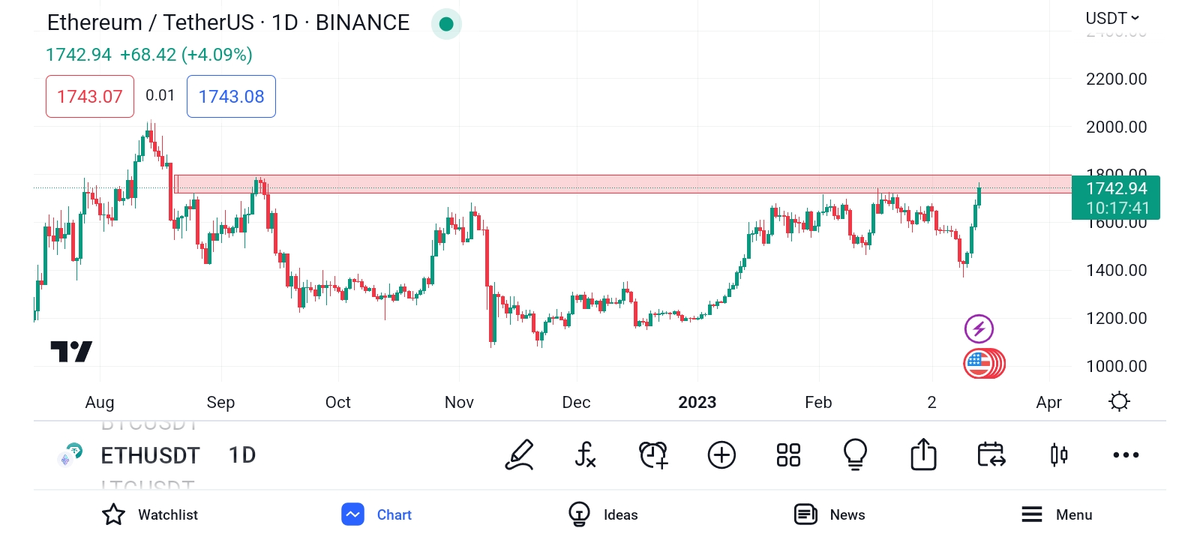Open the three dots more options
Screen dimensions: 1200x540
pos(1126,455)
